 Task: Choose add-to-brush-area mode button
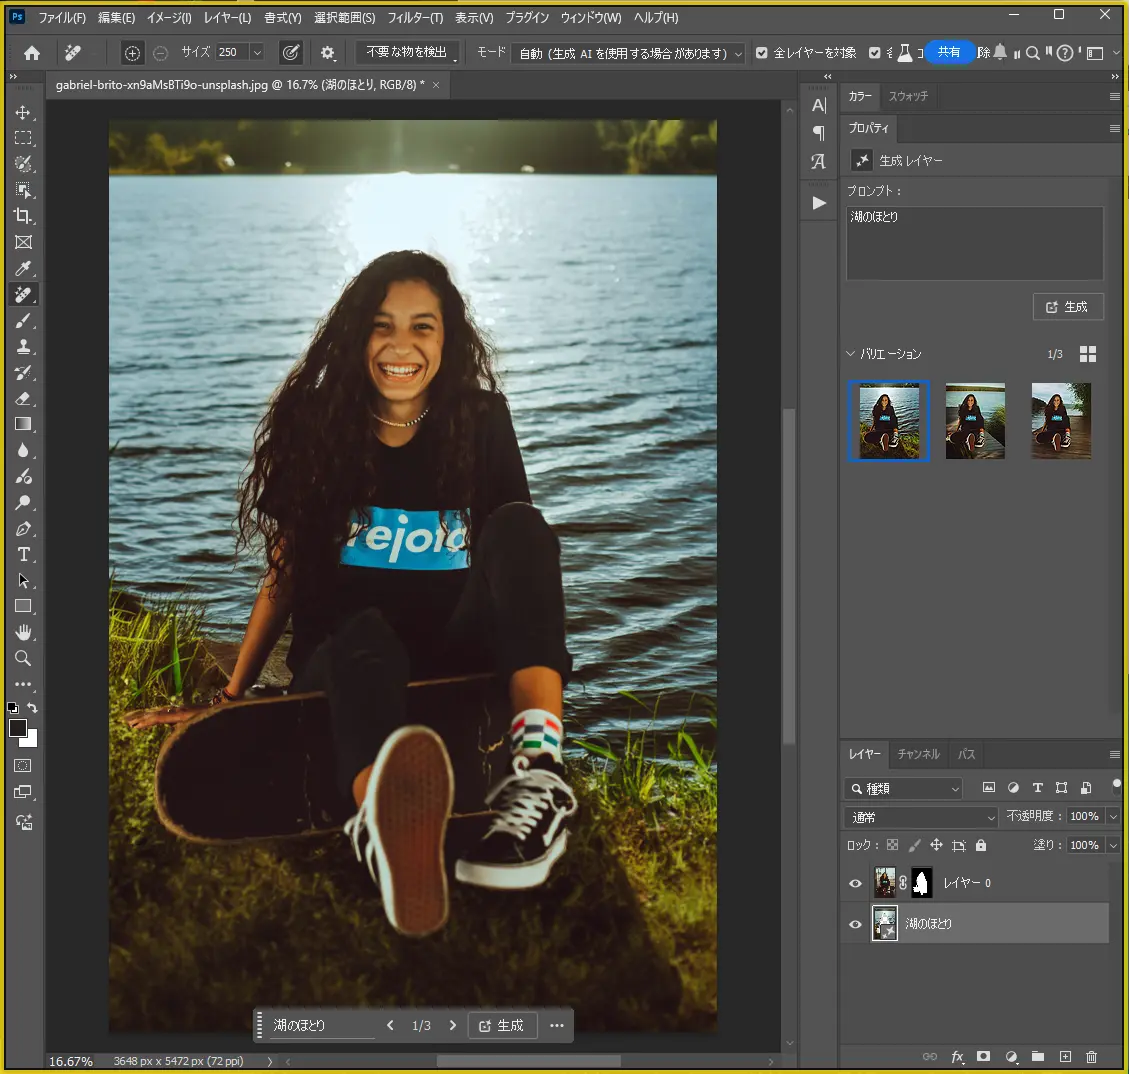click(x=132, y=53)
